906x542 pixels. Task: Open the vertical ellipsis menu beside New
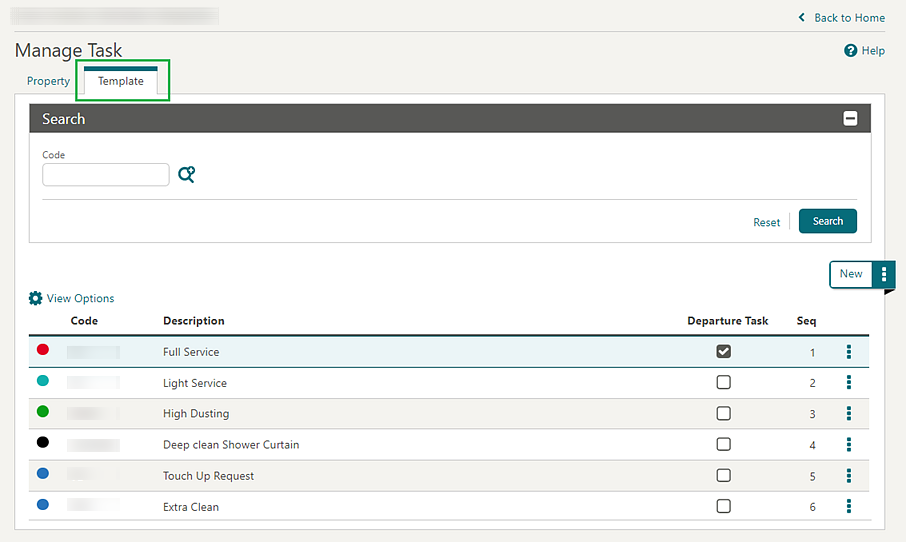pos(883,274)
